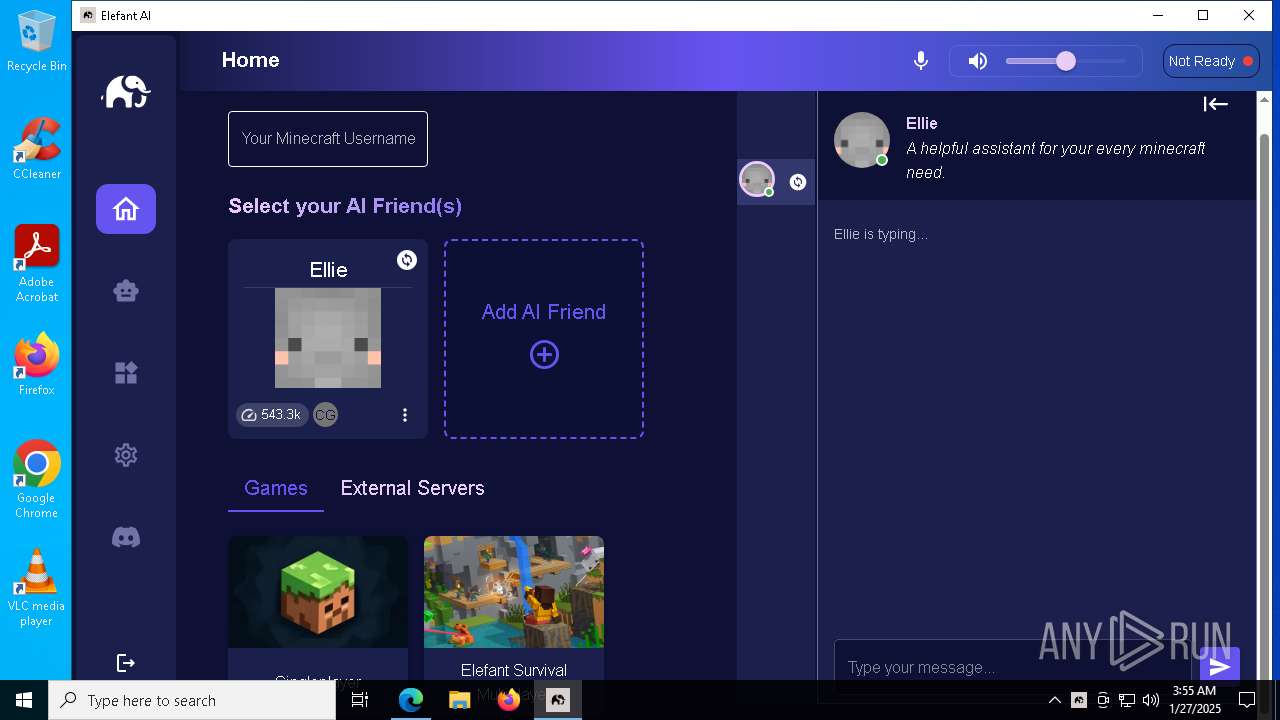Mute the speaker volume icon

click(978, 61)
